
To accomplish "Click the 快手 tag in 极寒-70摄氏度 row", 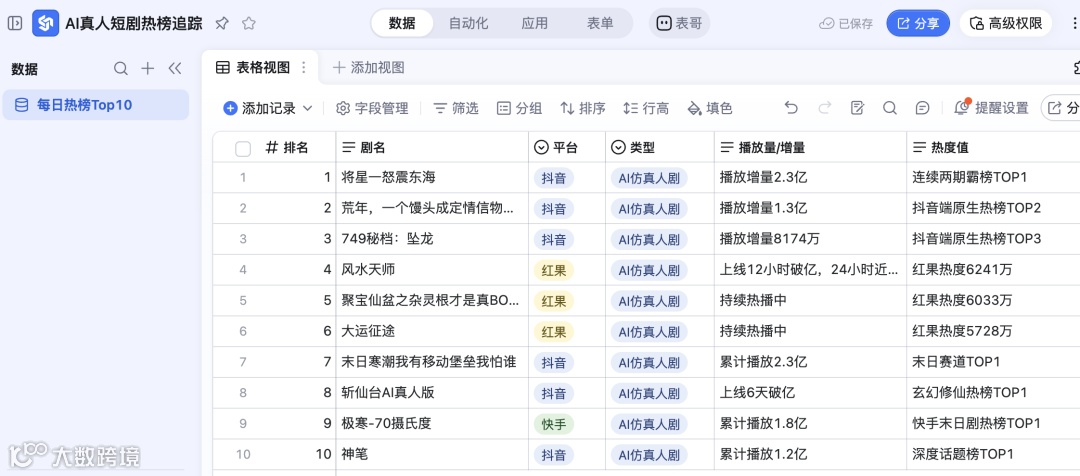I will pos(554,424).
